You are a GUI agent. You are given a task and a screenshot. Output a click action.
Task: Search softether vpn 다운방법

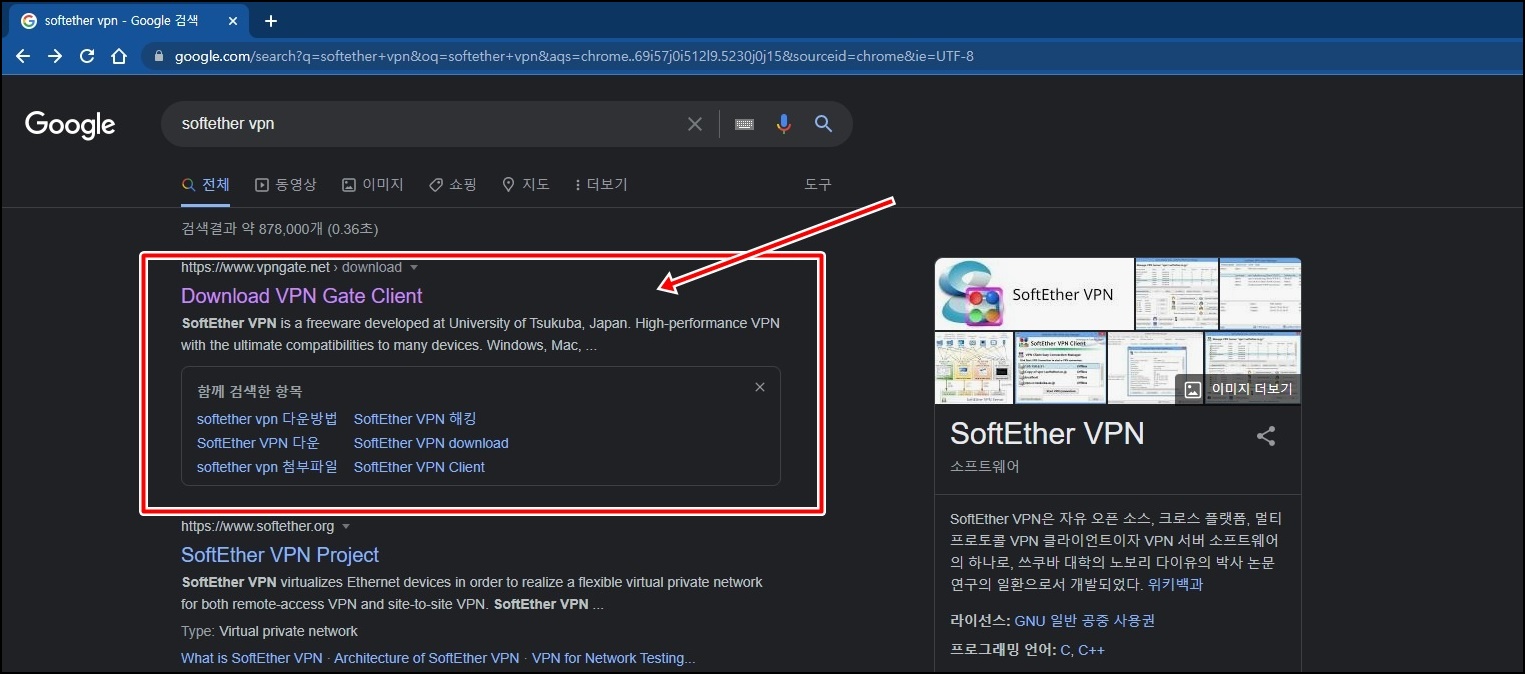click(x=267, y=419)
